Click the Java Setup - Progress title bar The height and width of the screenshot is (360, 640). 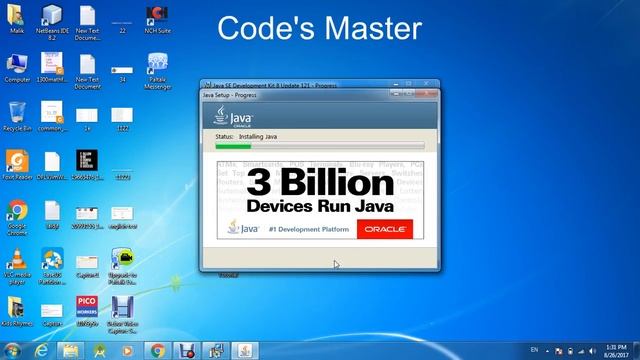click(x=296, y=95)
